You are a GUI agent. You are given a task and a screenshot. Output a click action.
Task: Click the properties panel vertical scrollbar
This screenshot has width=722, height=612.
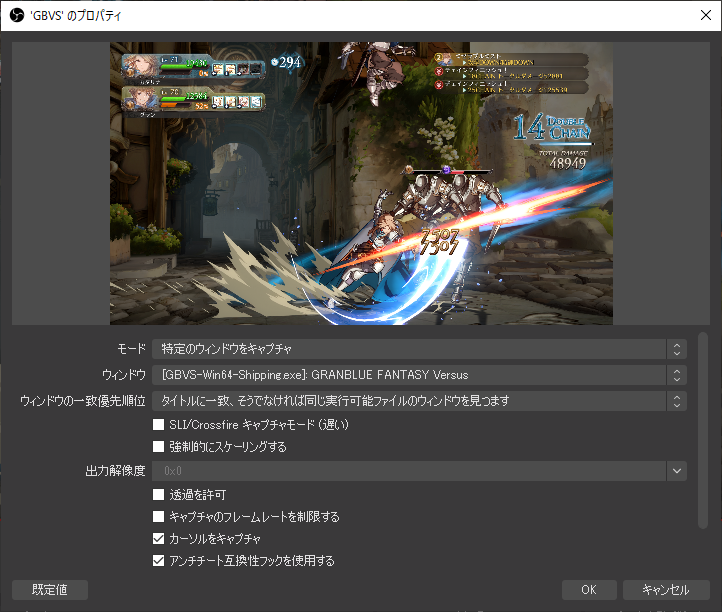(x=702, y=431)
